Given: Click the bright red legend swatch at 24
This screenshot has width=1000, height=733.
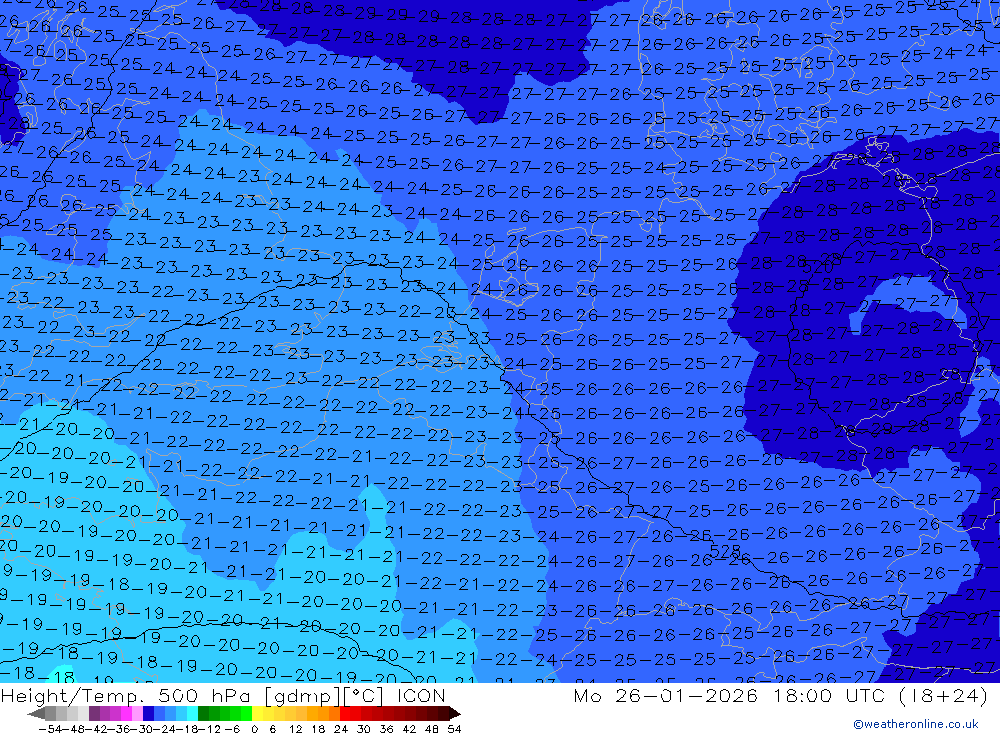Looking at the screenshot, I should 345,713.
